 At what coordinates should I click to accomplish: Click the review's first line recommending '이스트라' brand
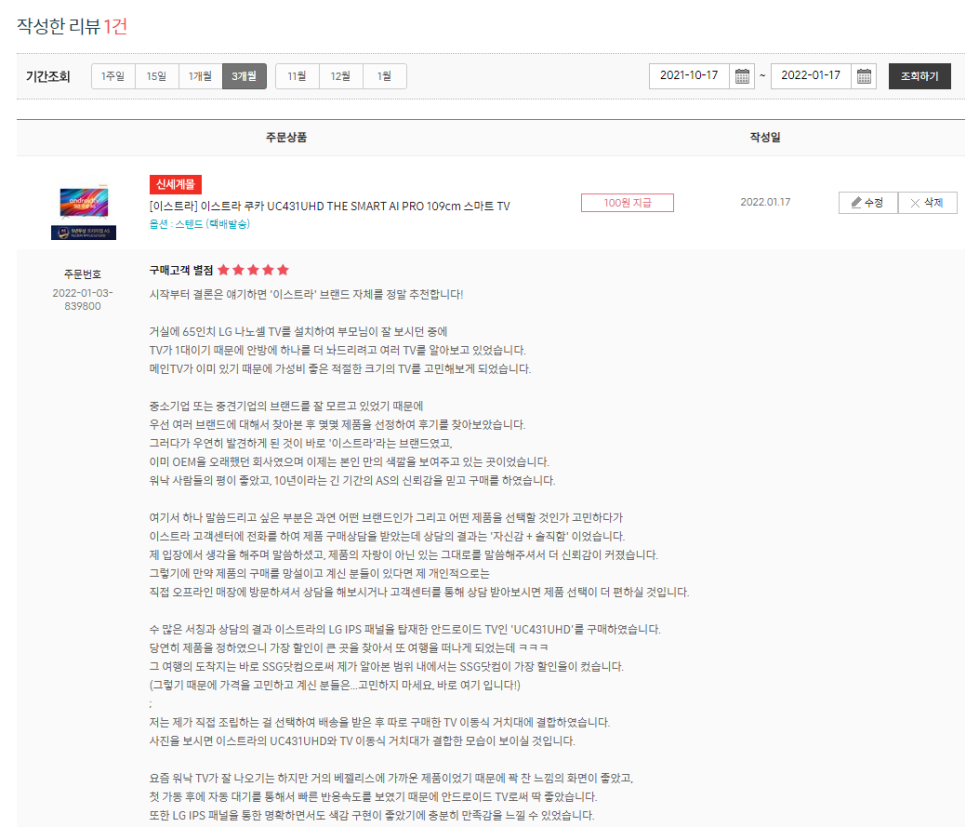(x=306, y=295)
